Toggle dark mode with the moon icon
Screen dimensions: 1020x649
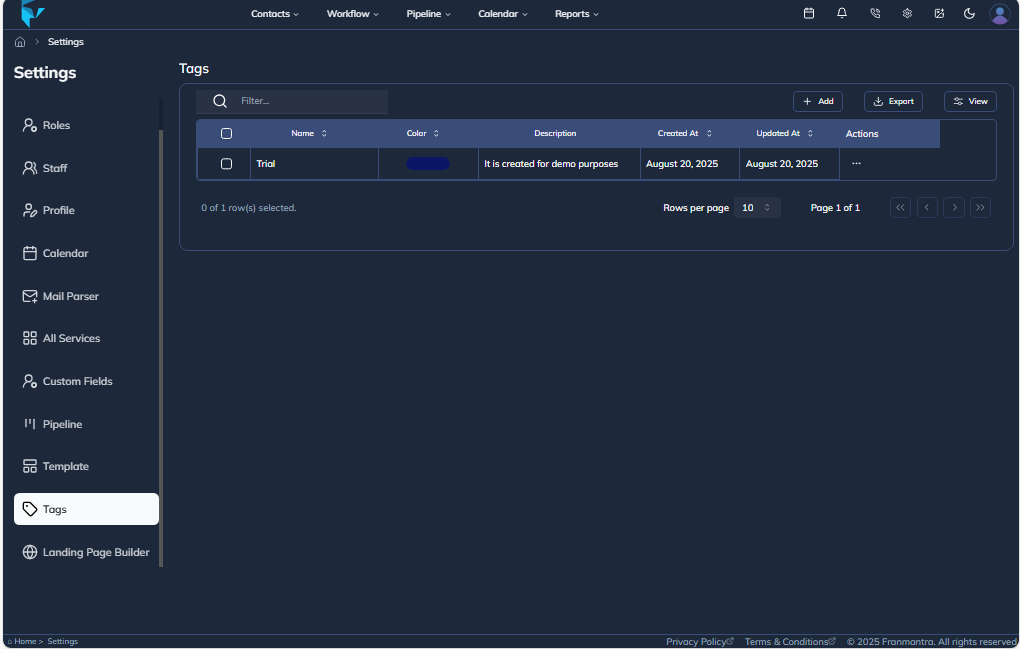[x=969, y=14]
